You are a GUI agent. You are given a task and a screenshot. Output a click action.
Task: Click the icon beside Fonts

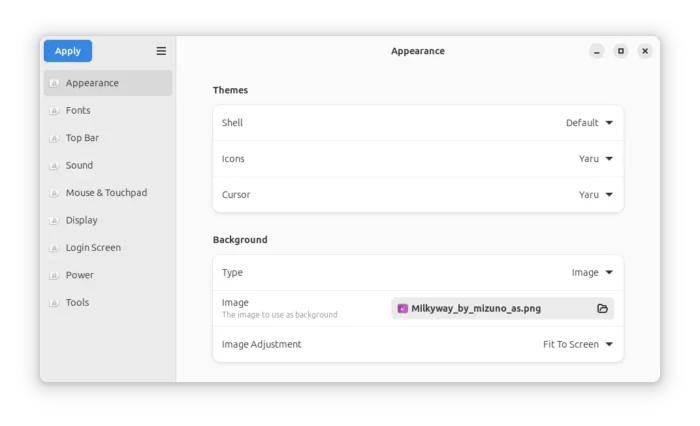point(54,110)
